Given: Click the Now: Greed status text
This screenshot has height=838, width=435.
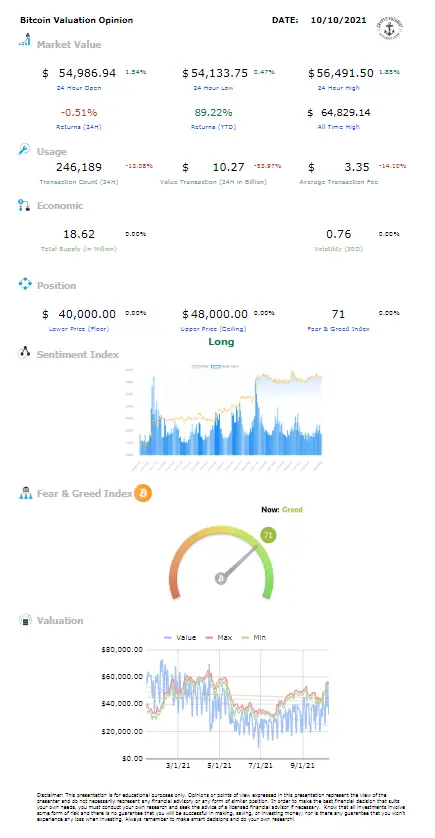Looking at the screenshot, I should point(282,510).
